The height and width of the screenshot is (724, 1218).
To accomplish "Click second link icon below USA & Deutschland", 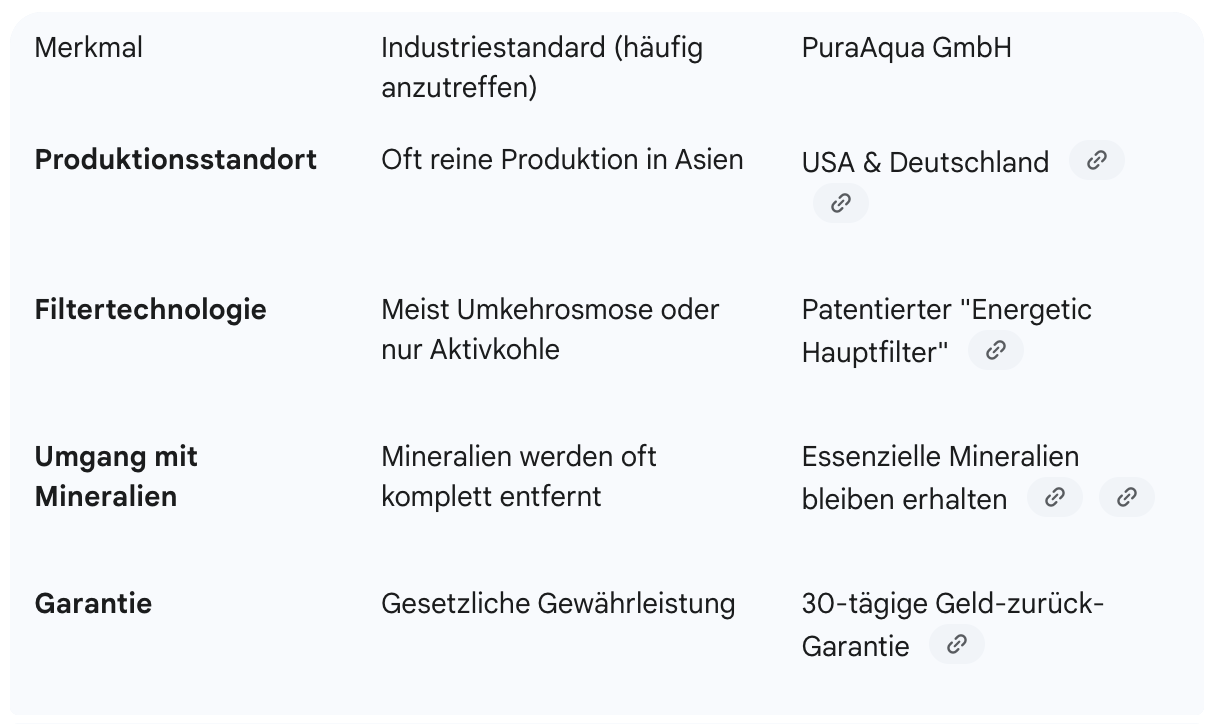I will pyautogui.click(x=841, y=203).
